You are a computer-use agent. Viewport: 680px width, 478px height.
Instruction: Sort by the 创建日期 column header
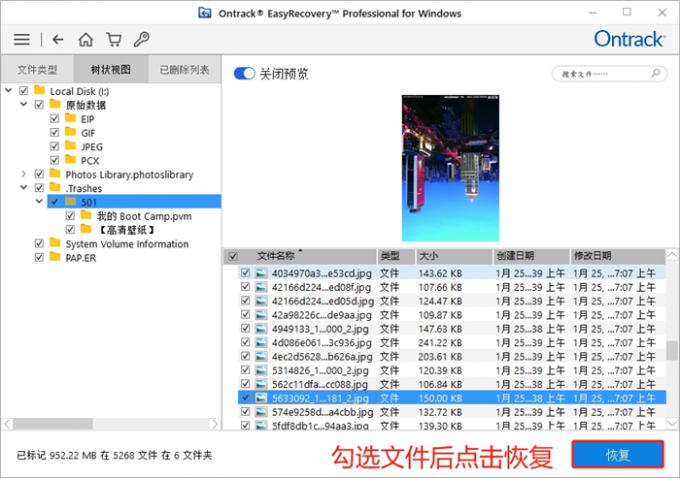[531, 256]
